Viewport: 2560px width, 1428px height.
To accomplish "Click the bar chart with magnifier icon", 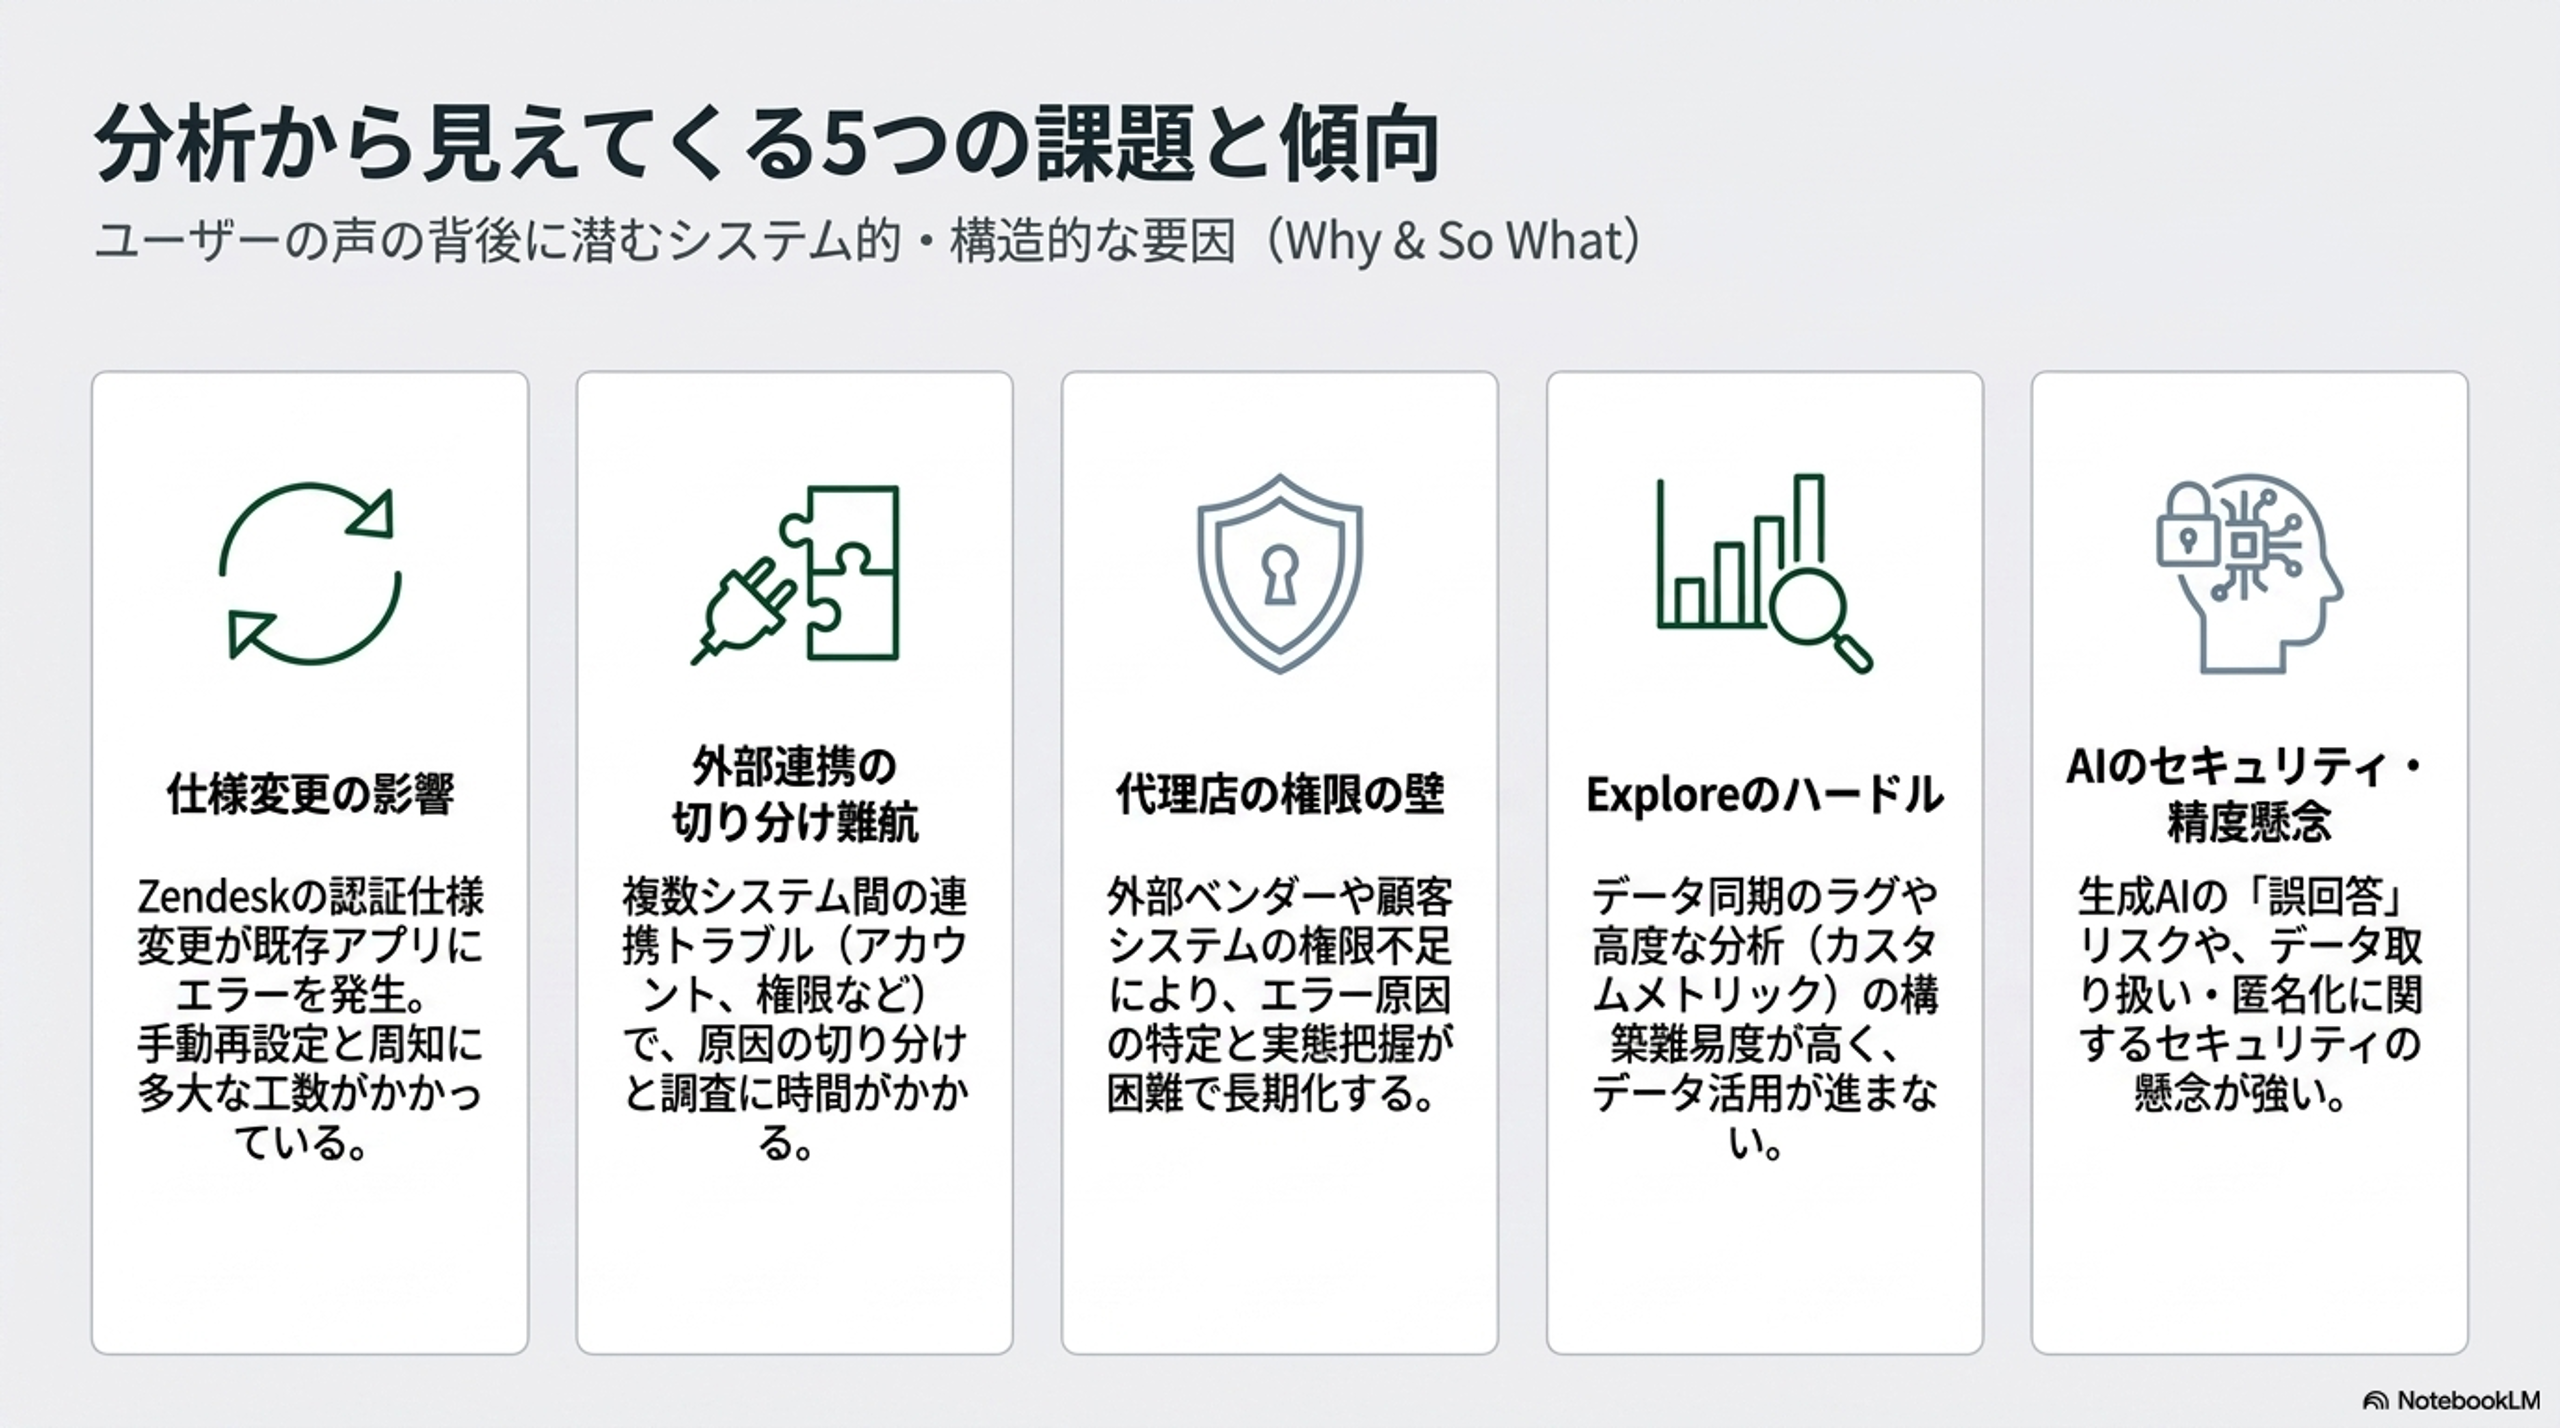I will pyautogui.click(x=1764, y=573).
